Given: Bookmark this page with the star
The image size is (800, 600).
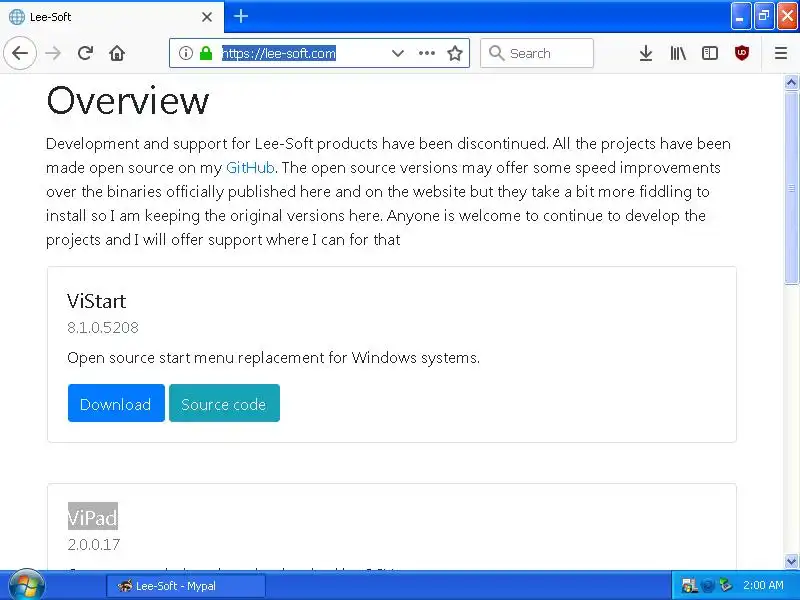Looking at the screenshot, I should click(455, 53).
